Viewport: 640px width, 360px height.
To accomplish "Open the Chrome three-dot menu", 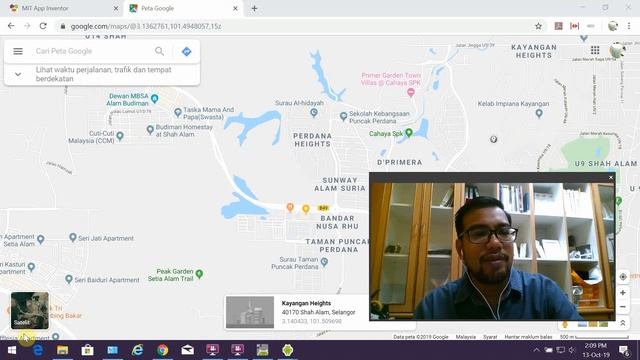I will [x=629, y=26].
